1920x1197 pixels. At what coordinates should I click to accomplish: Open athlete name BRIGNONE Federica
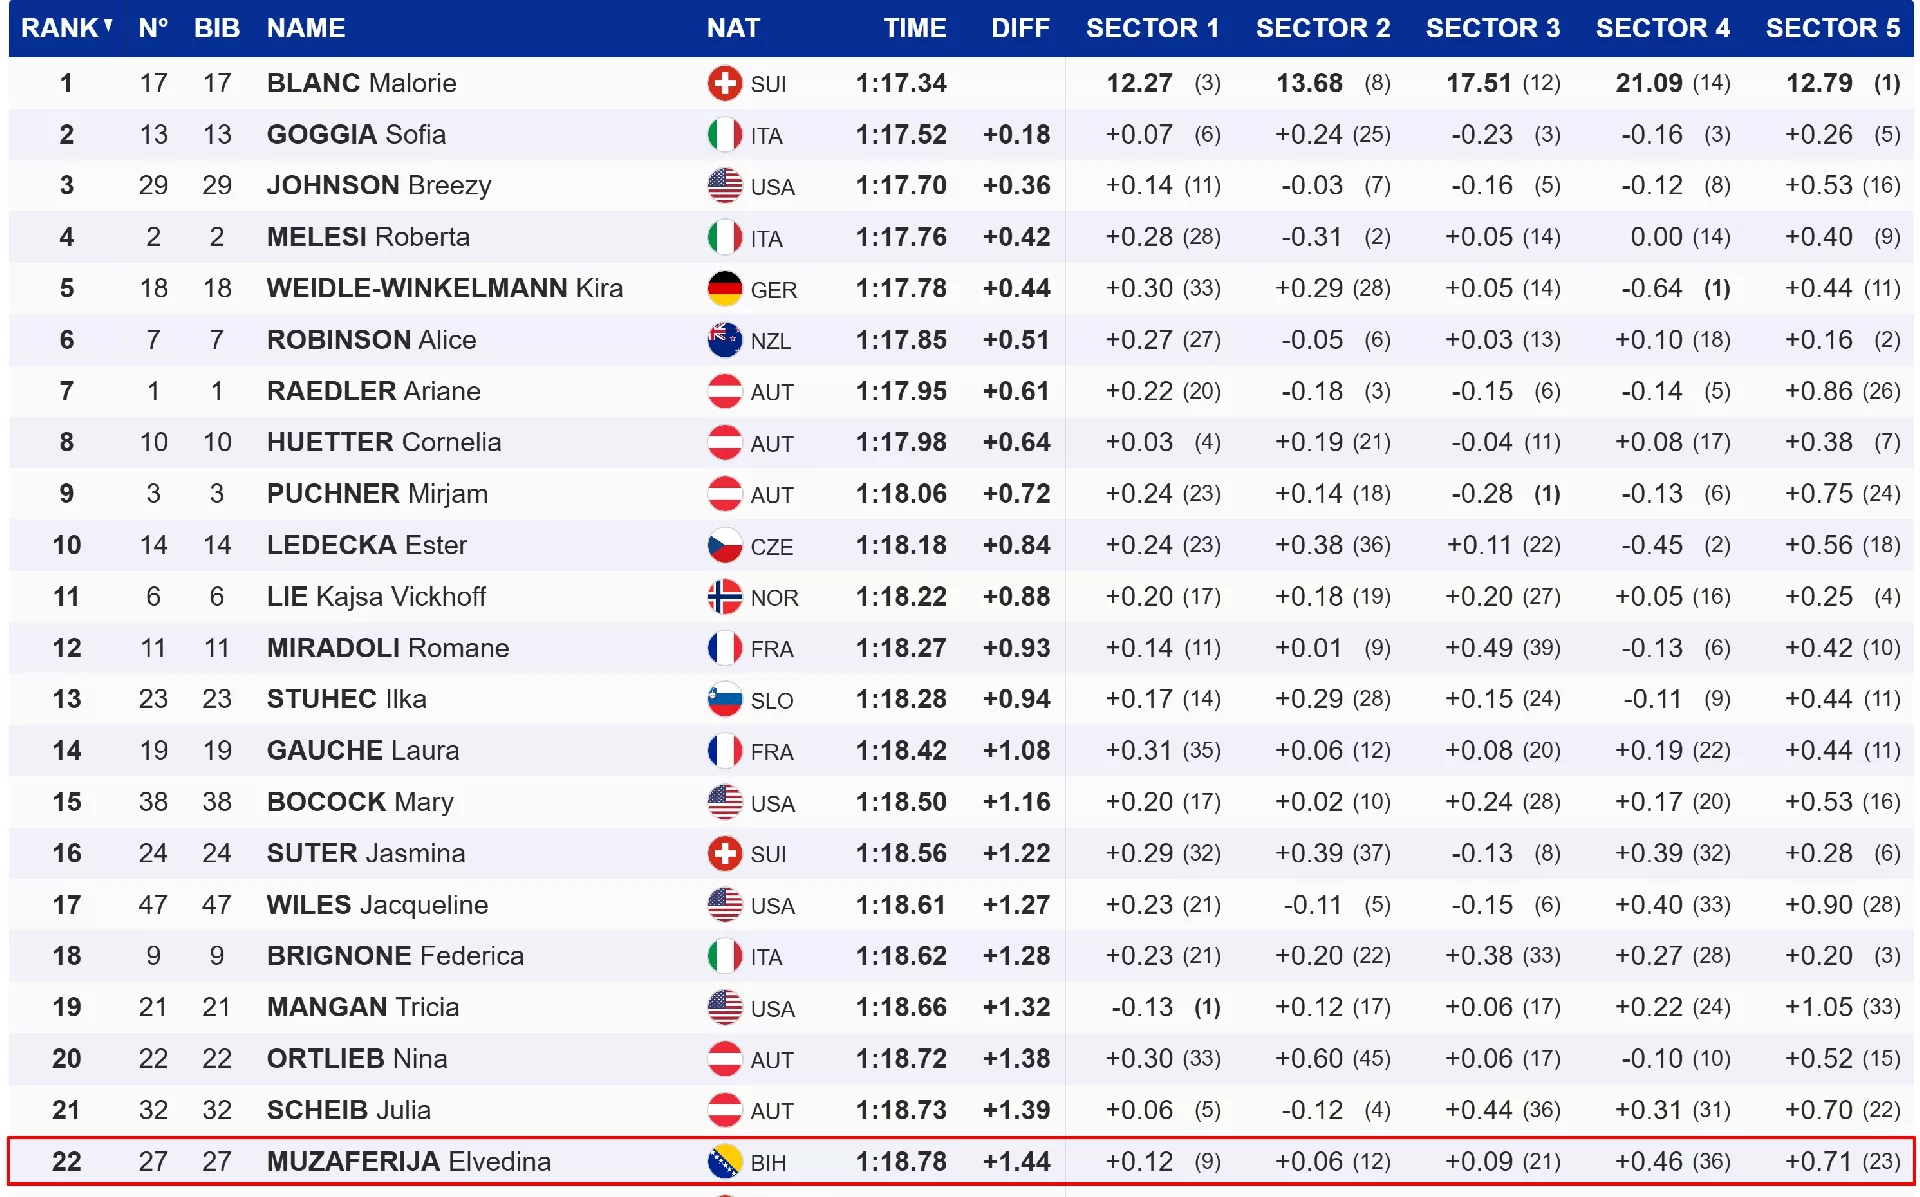coord(395,956)
